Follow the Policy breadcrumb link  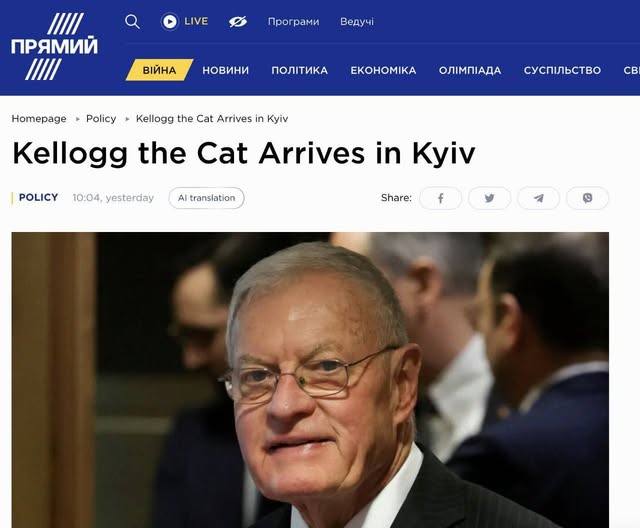coord(101,119)
